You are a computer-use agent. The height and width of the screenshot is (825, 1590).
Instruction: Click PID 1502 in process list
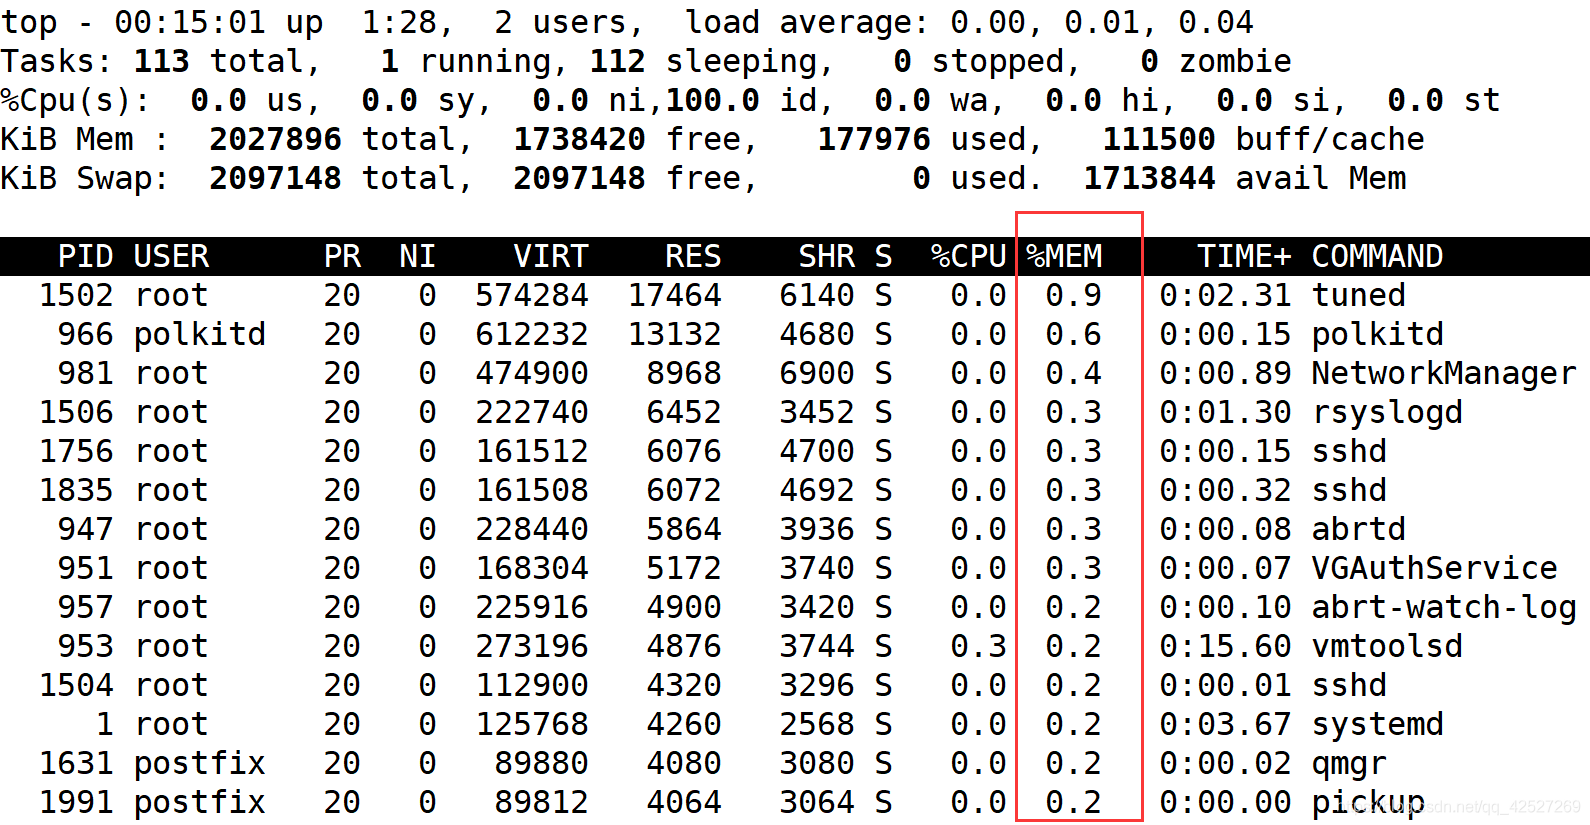[76, 296]
